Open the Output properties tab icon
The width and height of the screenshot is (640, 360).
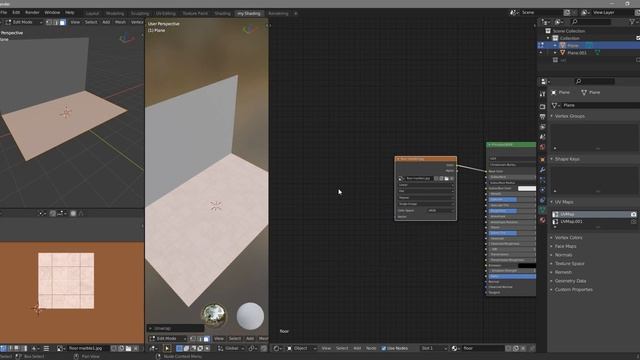[x=542, y=117]
